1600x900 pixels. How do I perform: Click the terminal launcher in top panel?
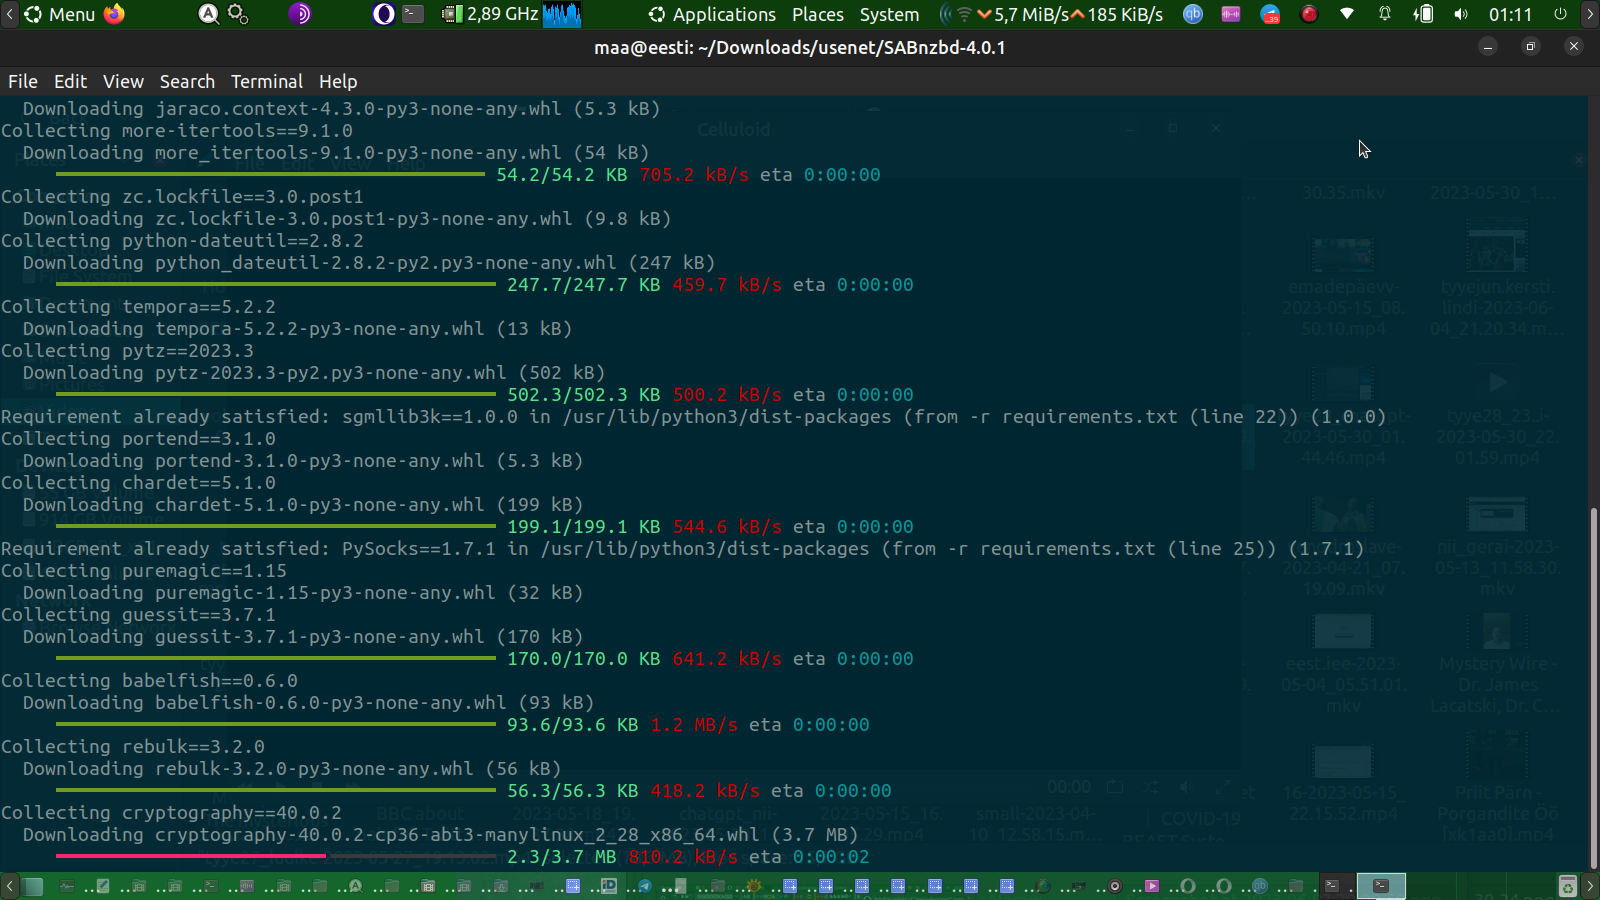(x=413, y=14)
